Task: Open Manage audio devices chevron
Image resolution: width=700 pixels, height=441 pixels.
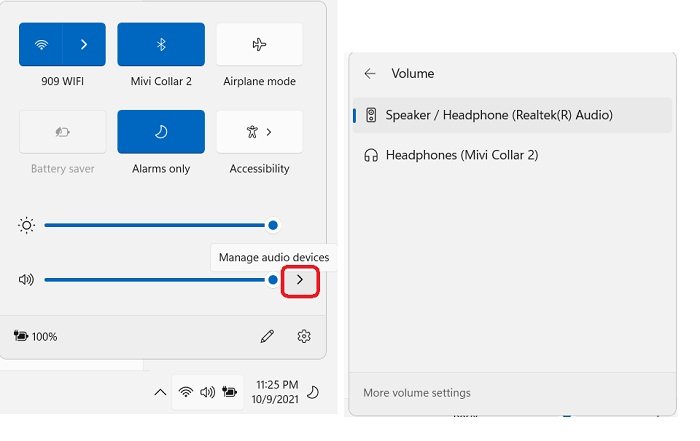Action: pyautogui.click(x=300, y=281)
